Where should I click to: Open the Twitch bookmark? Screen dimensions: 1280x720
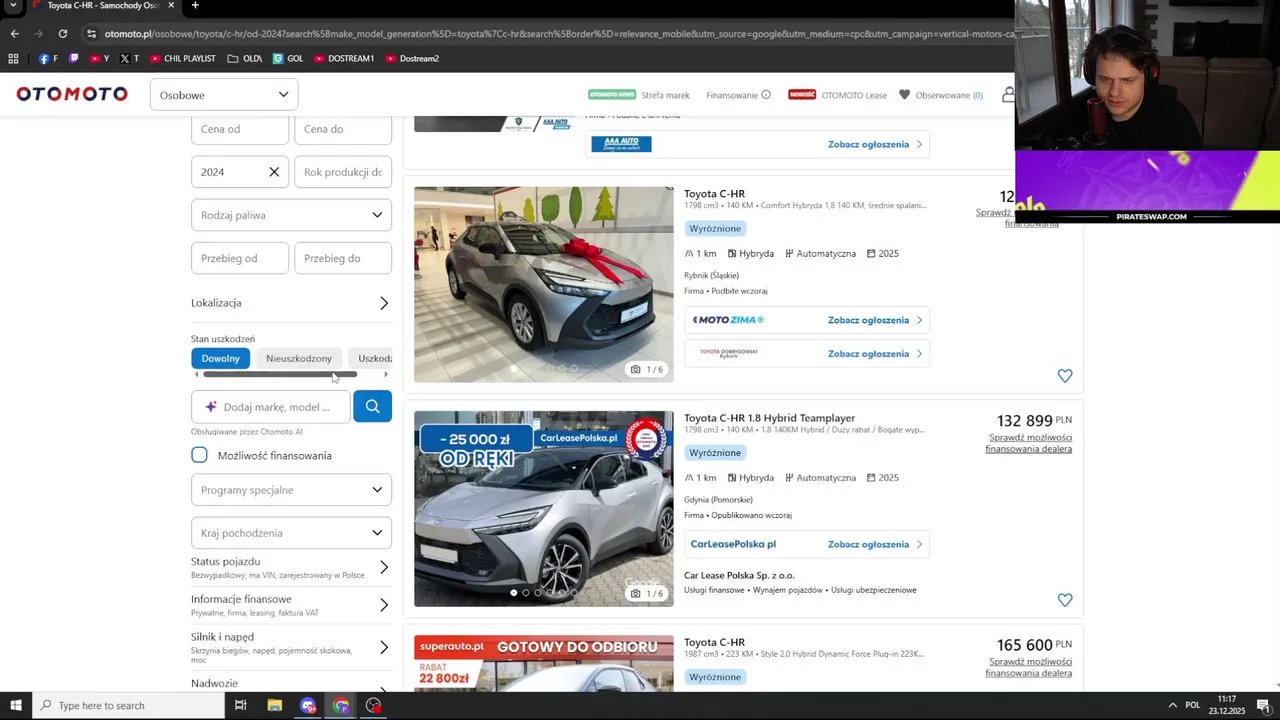73,58
